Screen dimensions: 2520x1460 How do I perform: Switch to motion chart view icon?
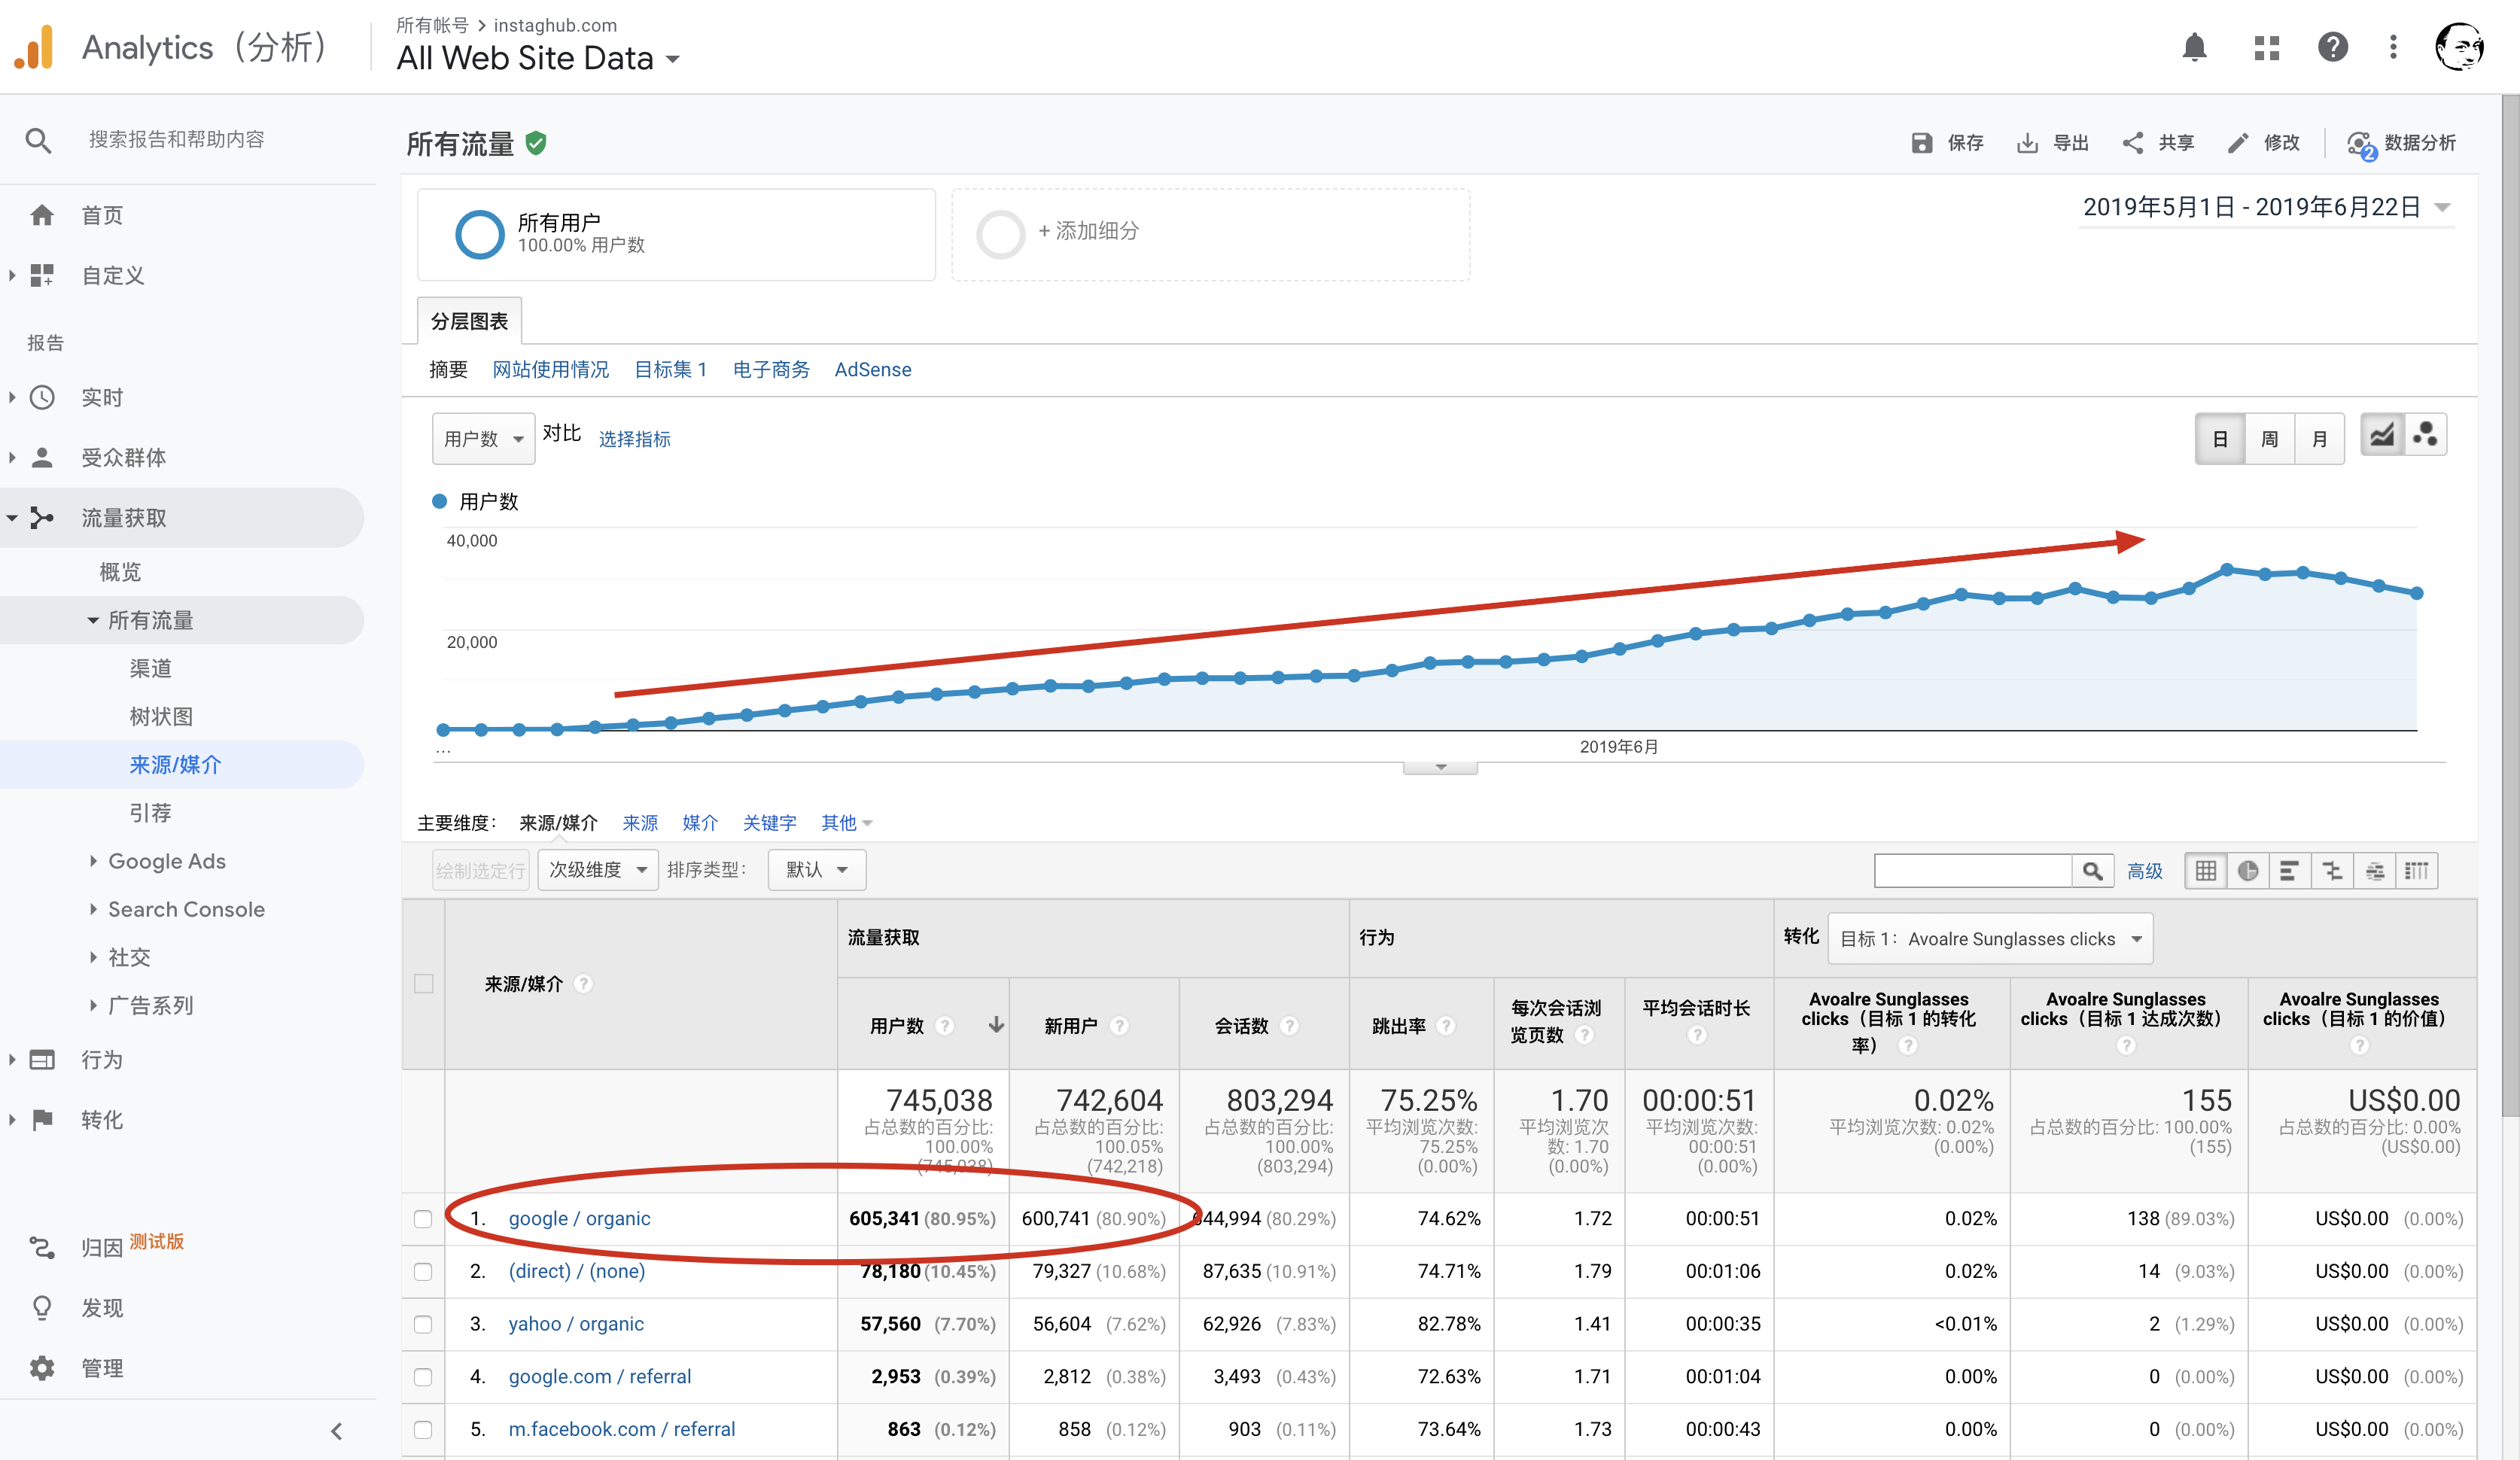click(2425, 436)
